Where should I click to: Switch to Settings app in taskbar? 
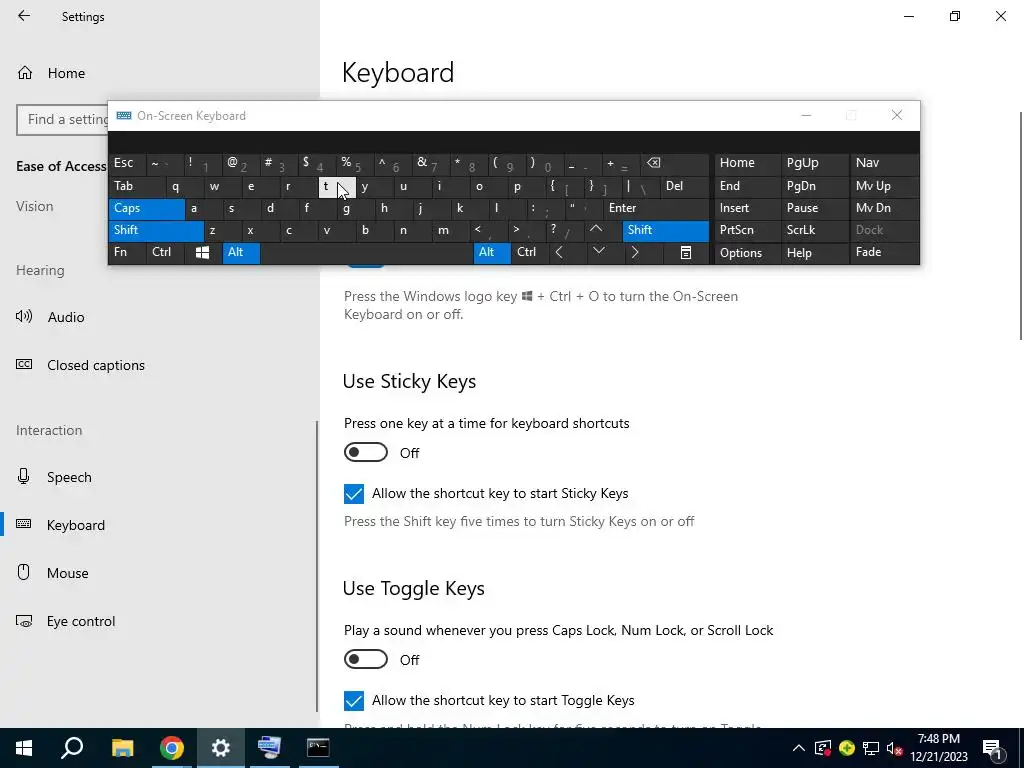[221, 748]
